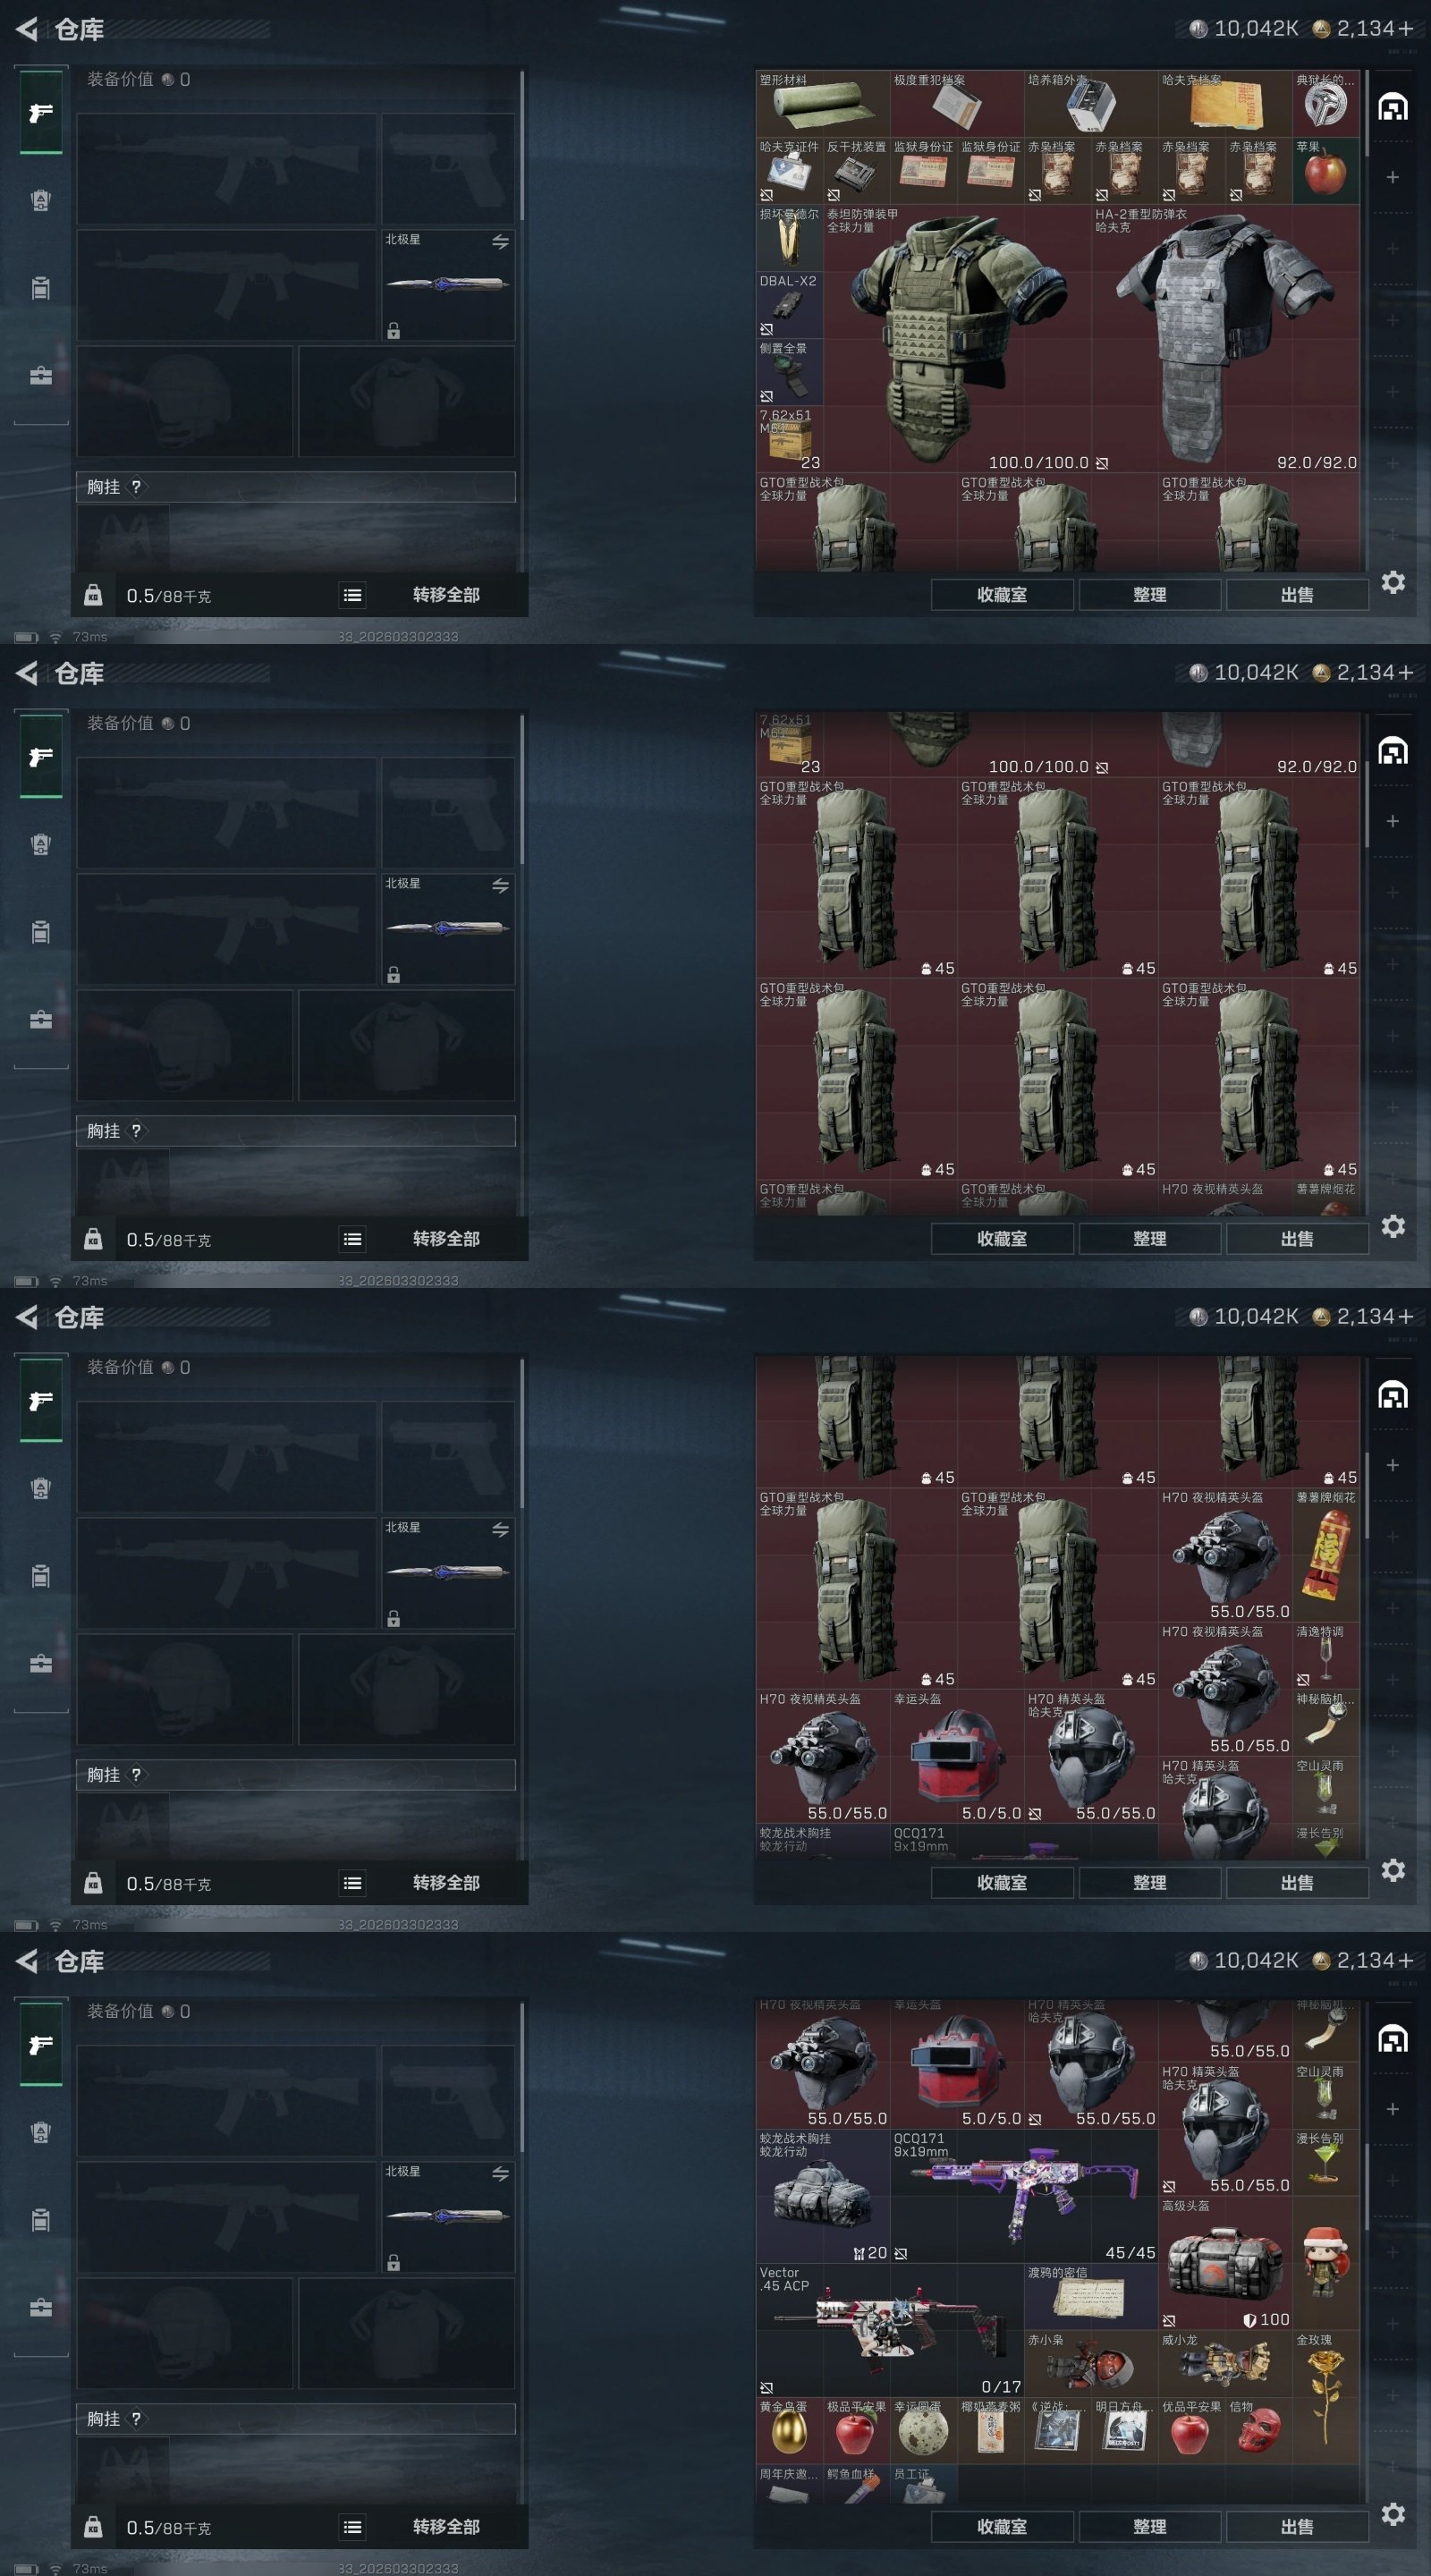Screen dimensions: 1431x2576
Task: Pick the Vector .45 ACP weapon
Action: coord(890,2330)
